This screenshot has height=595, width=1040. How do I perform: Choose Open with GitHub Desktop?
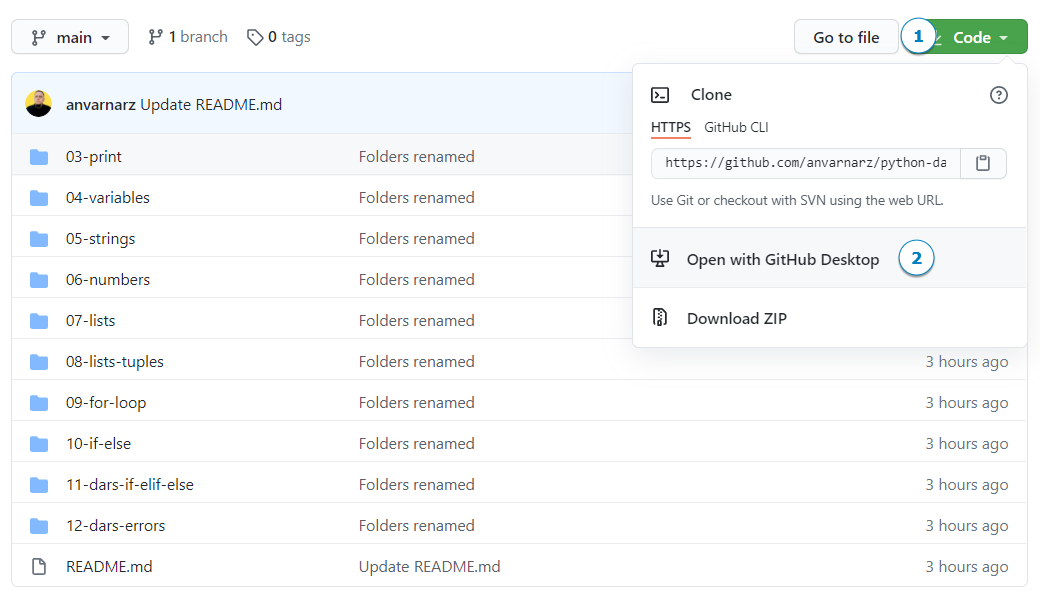pos(782,259)
